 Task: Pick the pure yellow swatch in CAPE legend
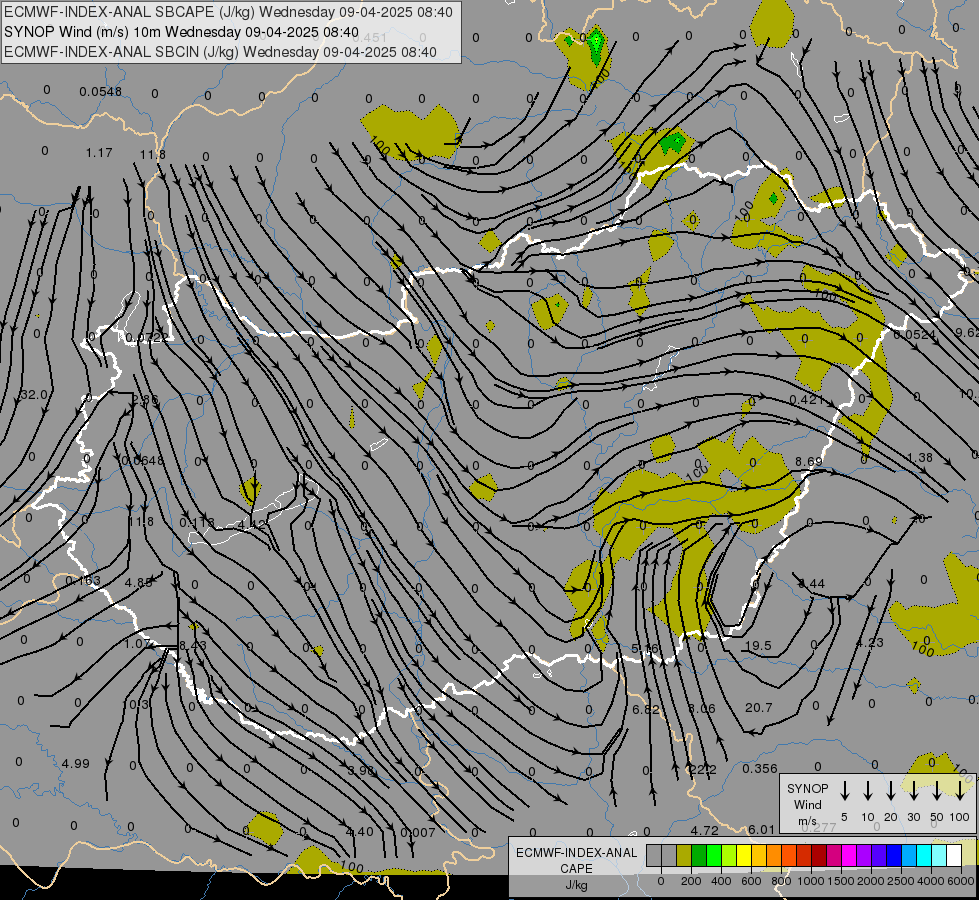pyautogui.click(x=744, y=855)
